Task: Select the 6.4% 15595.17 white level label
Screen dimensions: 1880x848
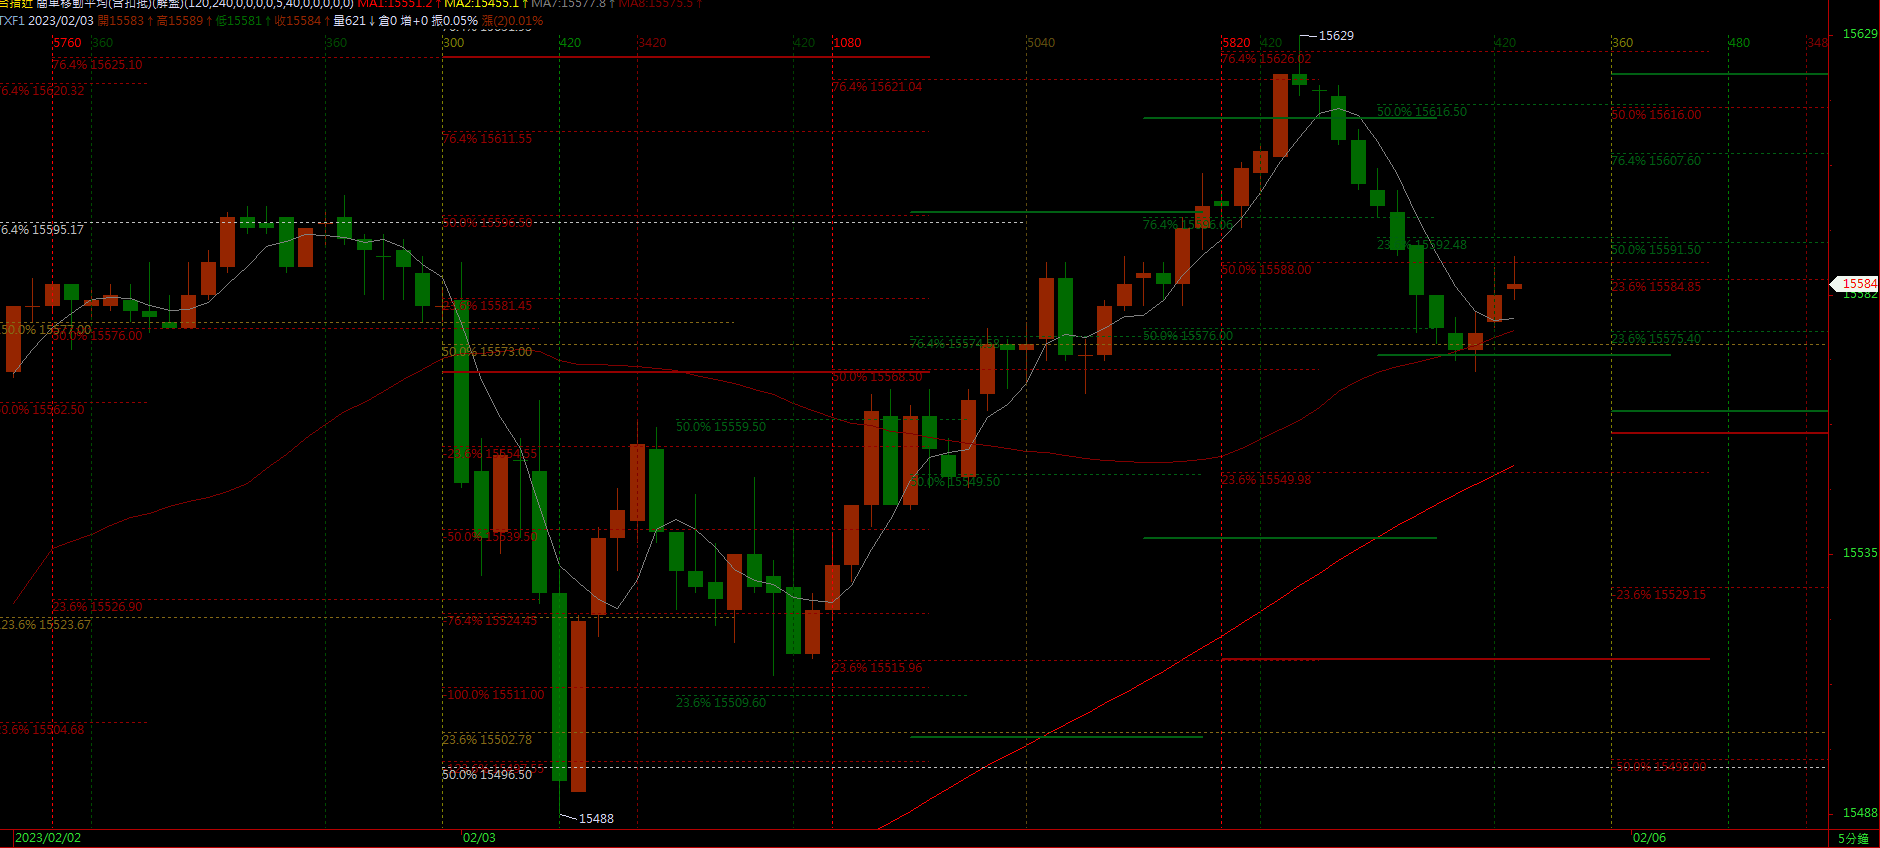Action: (x=42, y=230)
